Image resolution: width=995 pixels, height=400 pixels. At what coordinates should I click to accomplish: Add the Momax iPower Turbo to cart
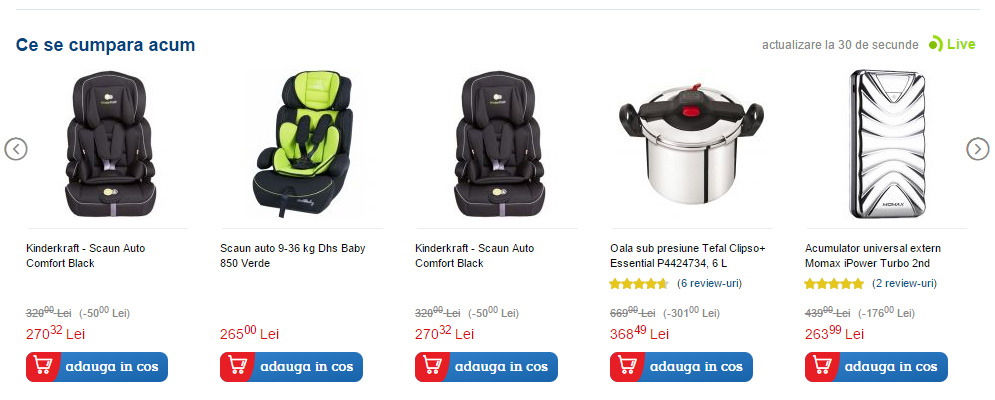876,367
